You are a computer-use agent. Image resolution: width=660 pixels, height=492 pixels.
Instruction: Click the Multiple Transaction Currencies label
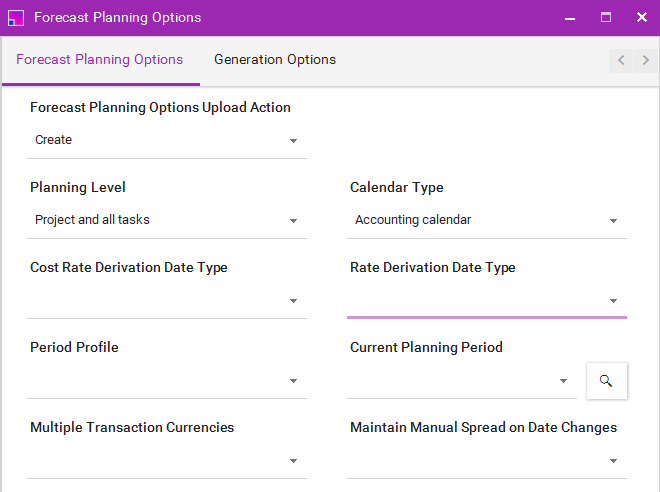click(x=132, y=427)
